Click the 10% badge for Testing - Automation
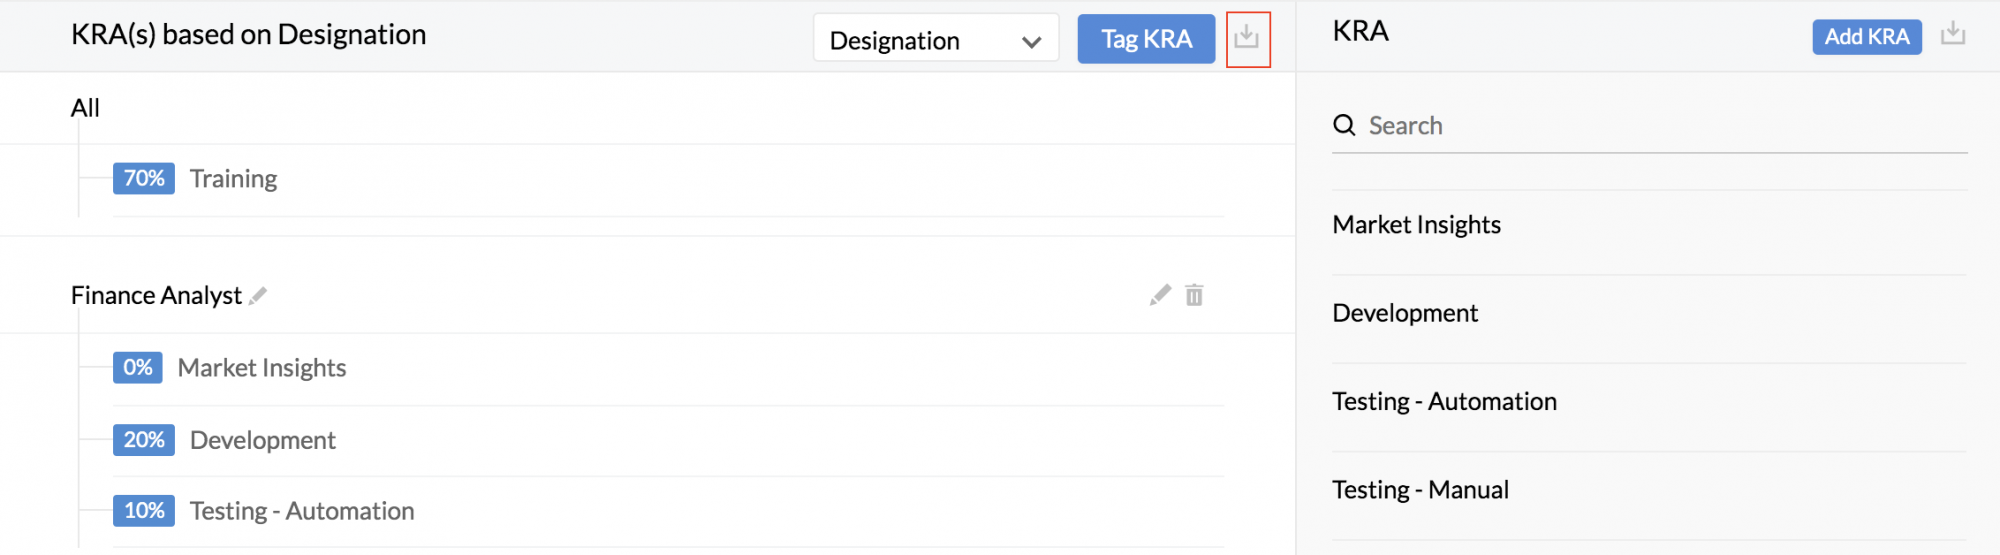 [144, 511]
